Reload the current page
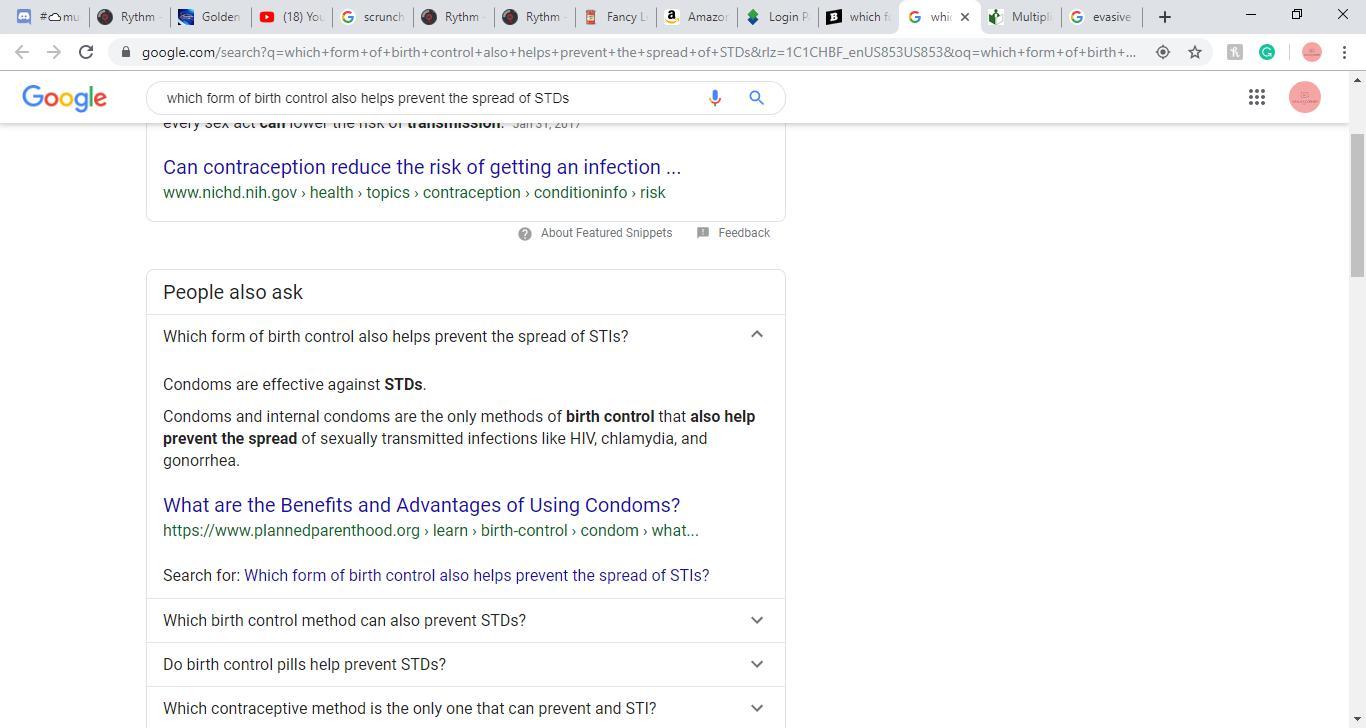1366x728 pixels. [x=86, y=52]
